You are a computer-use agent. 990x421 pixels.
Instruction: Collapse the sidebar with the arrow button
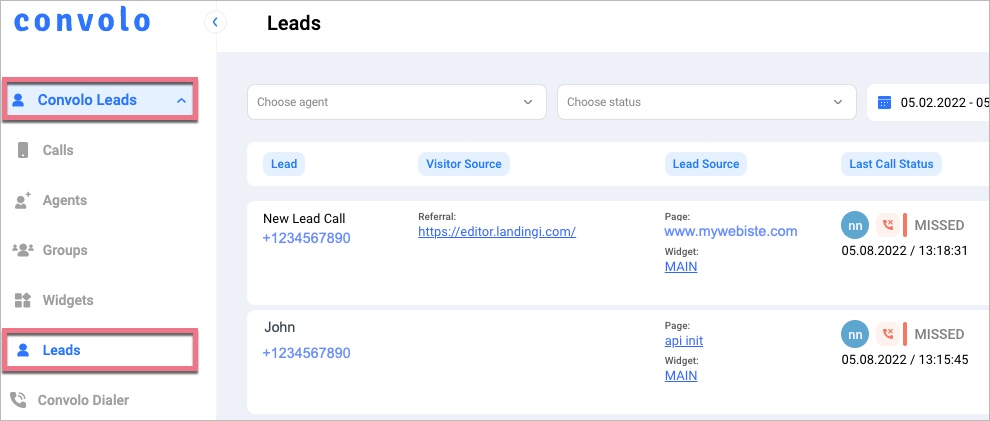click(215, 21)
